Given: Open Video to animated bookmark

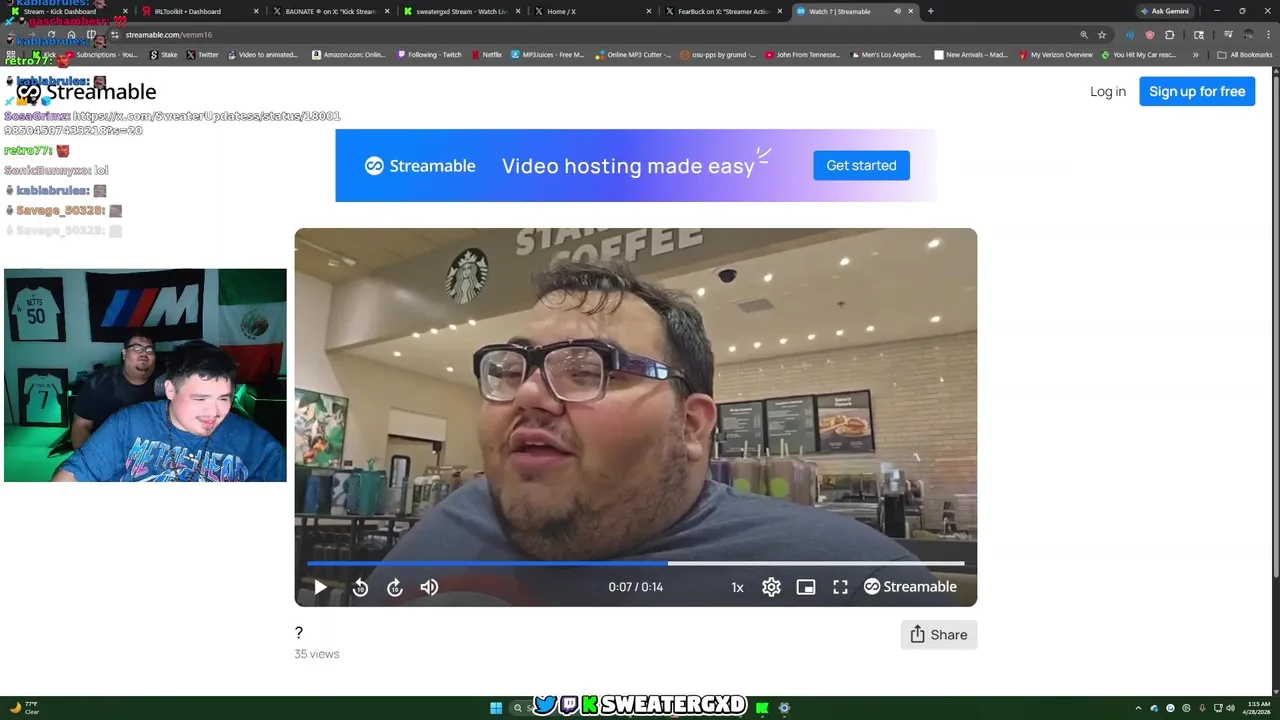Looking at the screenshot, I should point(262,55).
